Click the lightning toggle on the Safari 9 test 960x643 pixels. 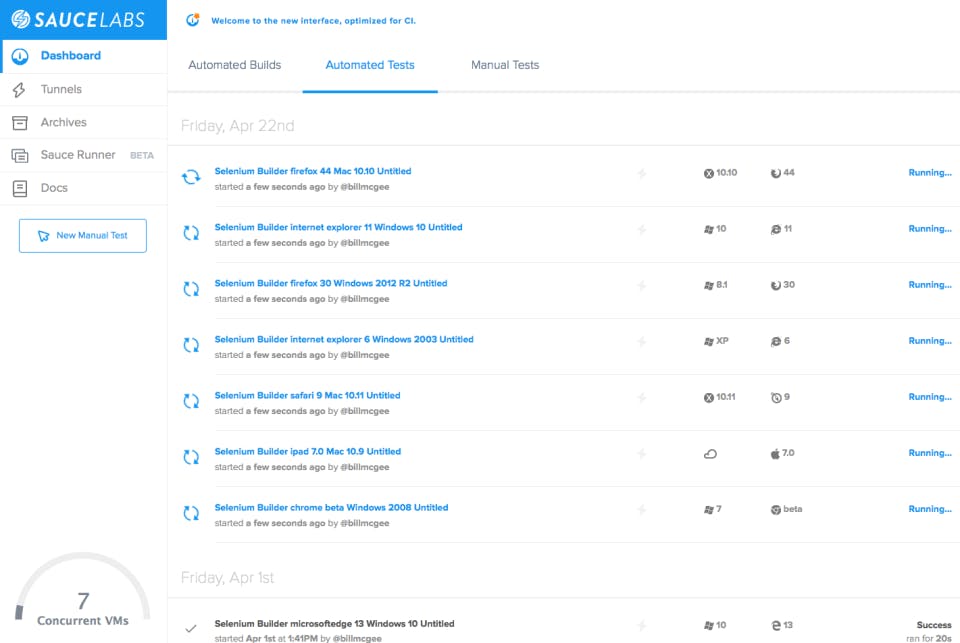coord(641,397)
